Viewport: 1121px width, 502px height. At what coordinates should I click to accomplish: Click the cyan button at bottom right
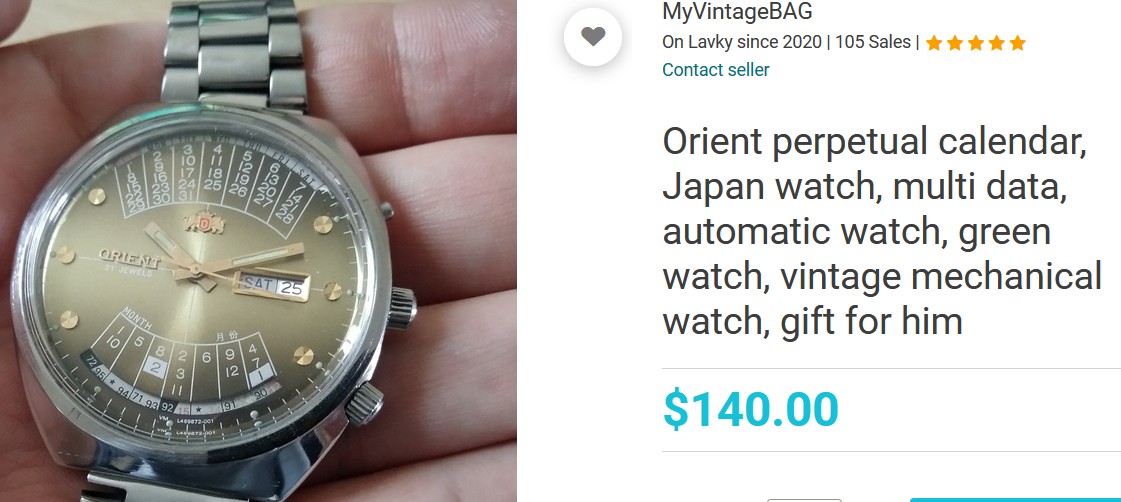(1015, 500)
